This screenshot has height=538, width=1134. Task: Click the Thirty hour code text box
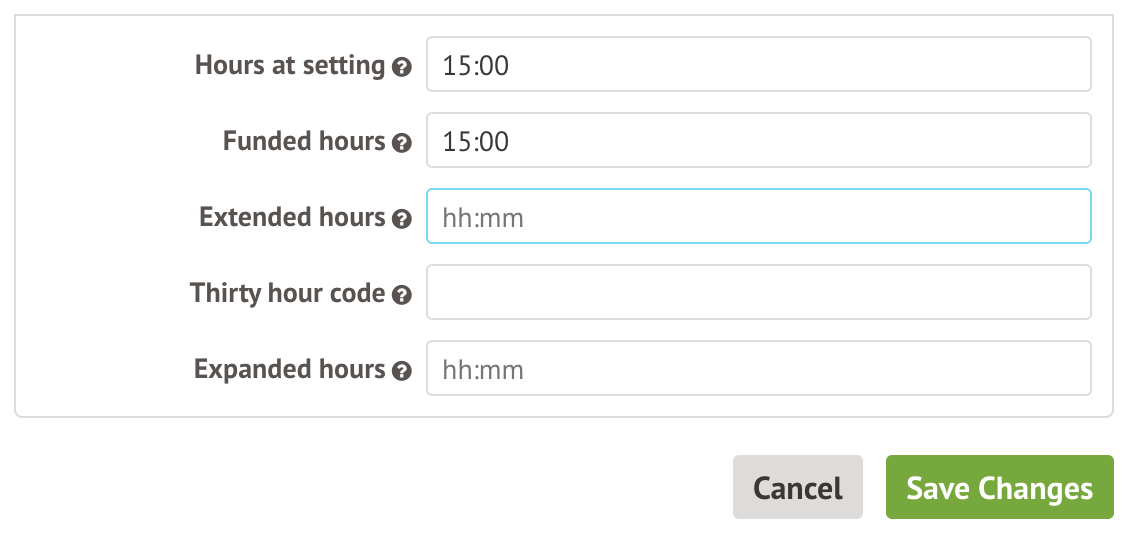pos(758,292)
